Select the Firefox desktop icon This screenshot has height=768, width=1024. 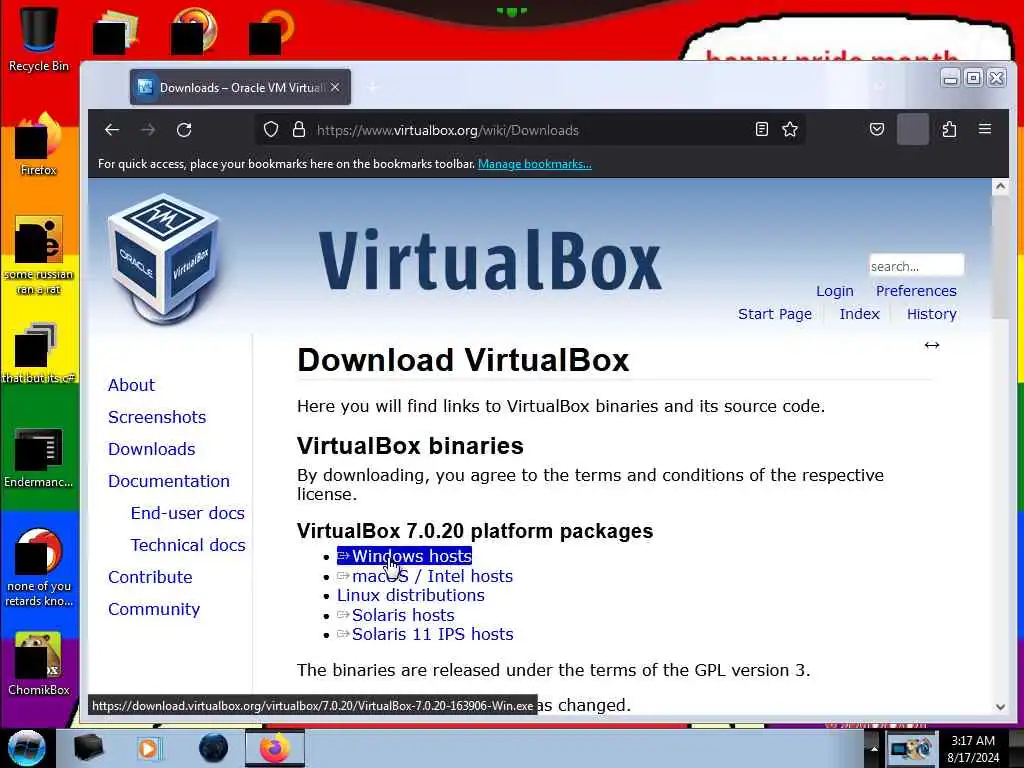pos(39,144)
